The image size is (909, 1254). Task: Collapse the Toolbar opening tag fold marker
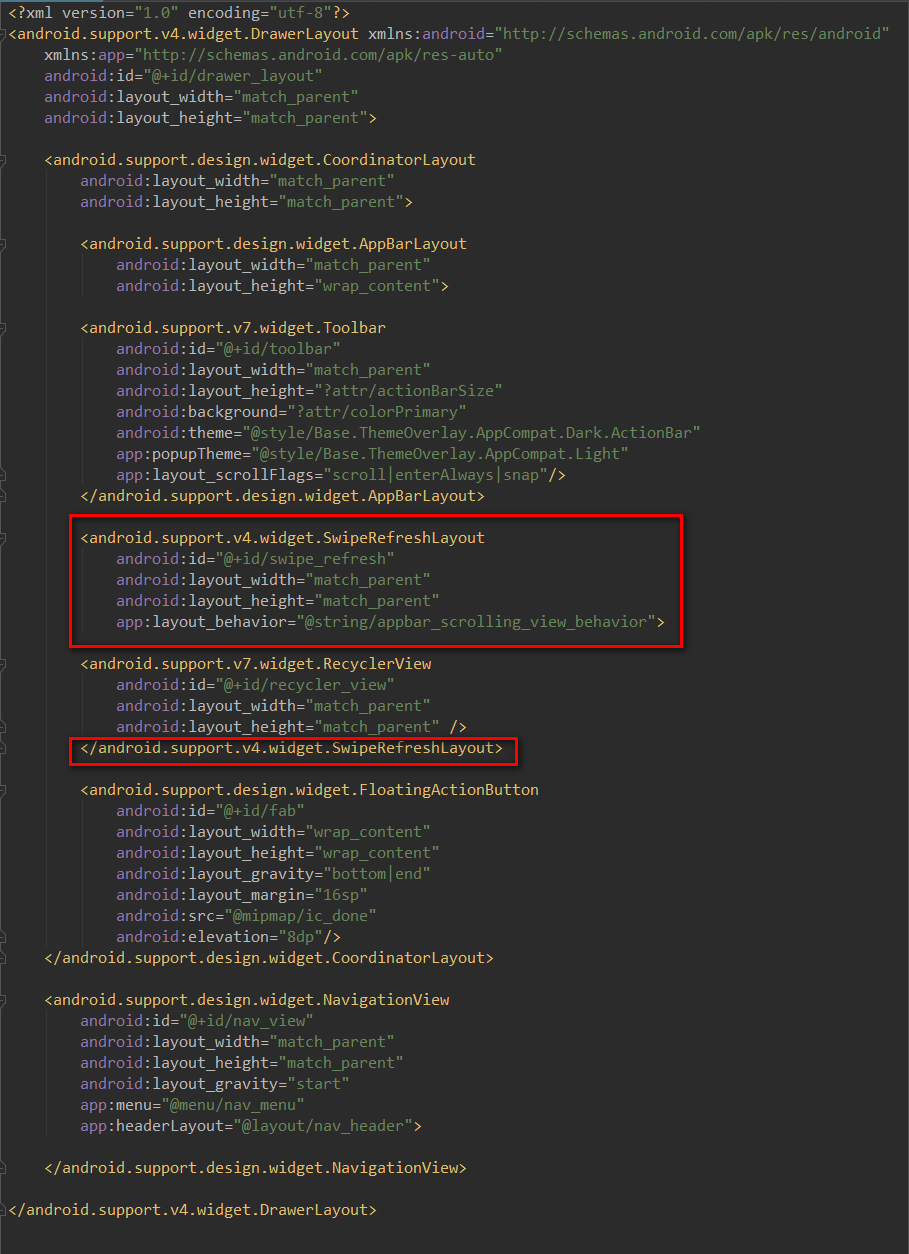click(3, 328)
